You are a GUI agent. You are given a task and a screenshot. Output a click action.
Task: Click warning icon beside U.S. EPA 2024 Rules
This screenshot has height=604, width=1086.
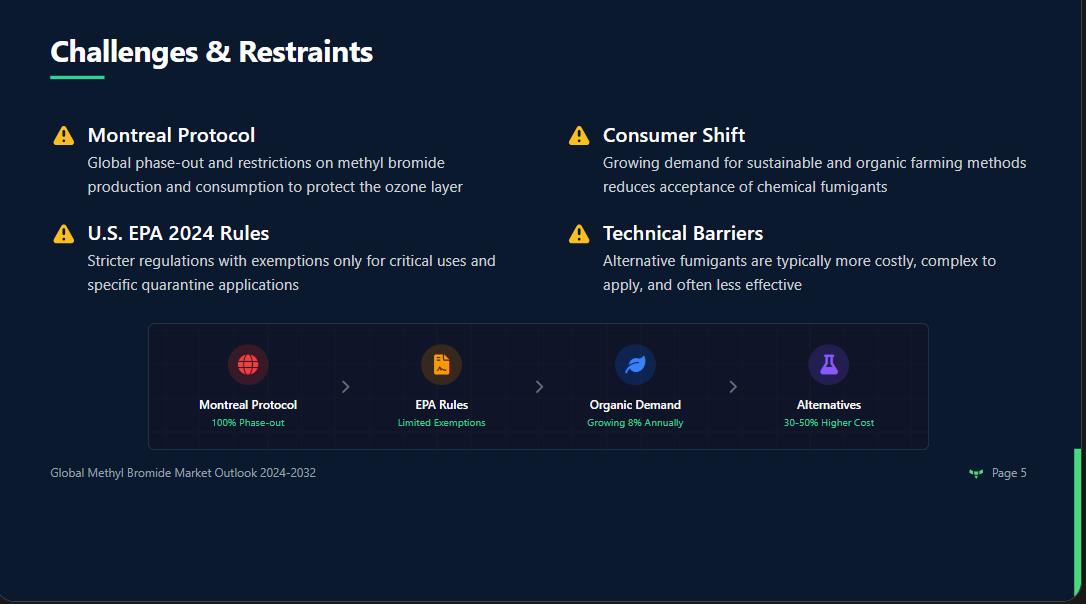tap(64, 234)
